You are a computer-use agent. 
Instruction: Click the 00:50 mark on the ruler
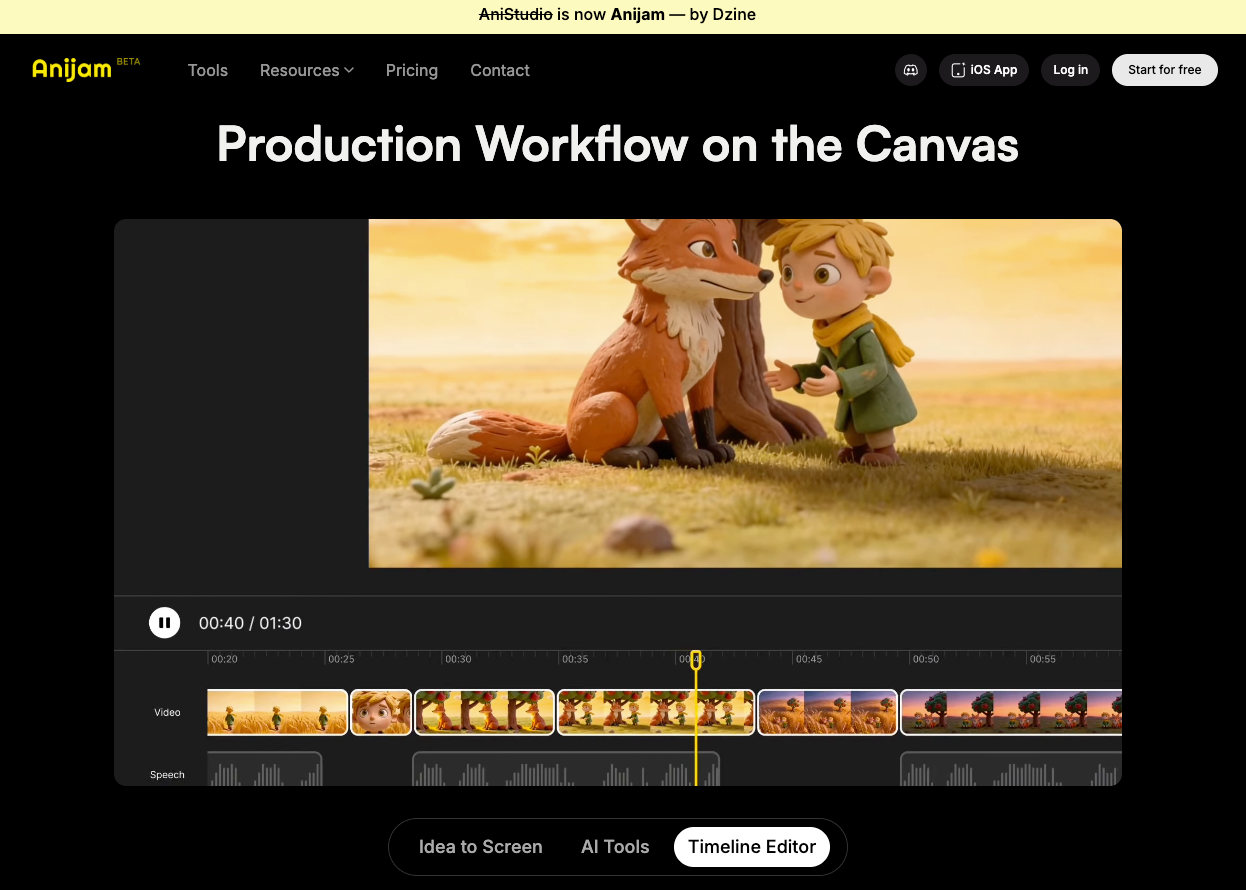[x=925, y=659]
